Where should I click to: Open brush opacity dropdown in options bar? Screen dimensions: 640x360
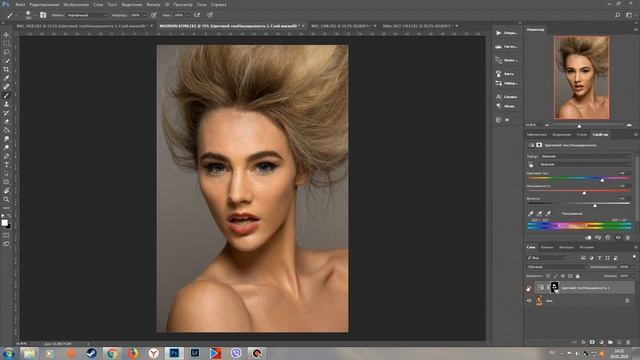point(144,15)
